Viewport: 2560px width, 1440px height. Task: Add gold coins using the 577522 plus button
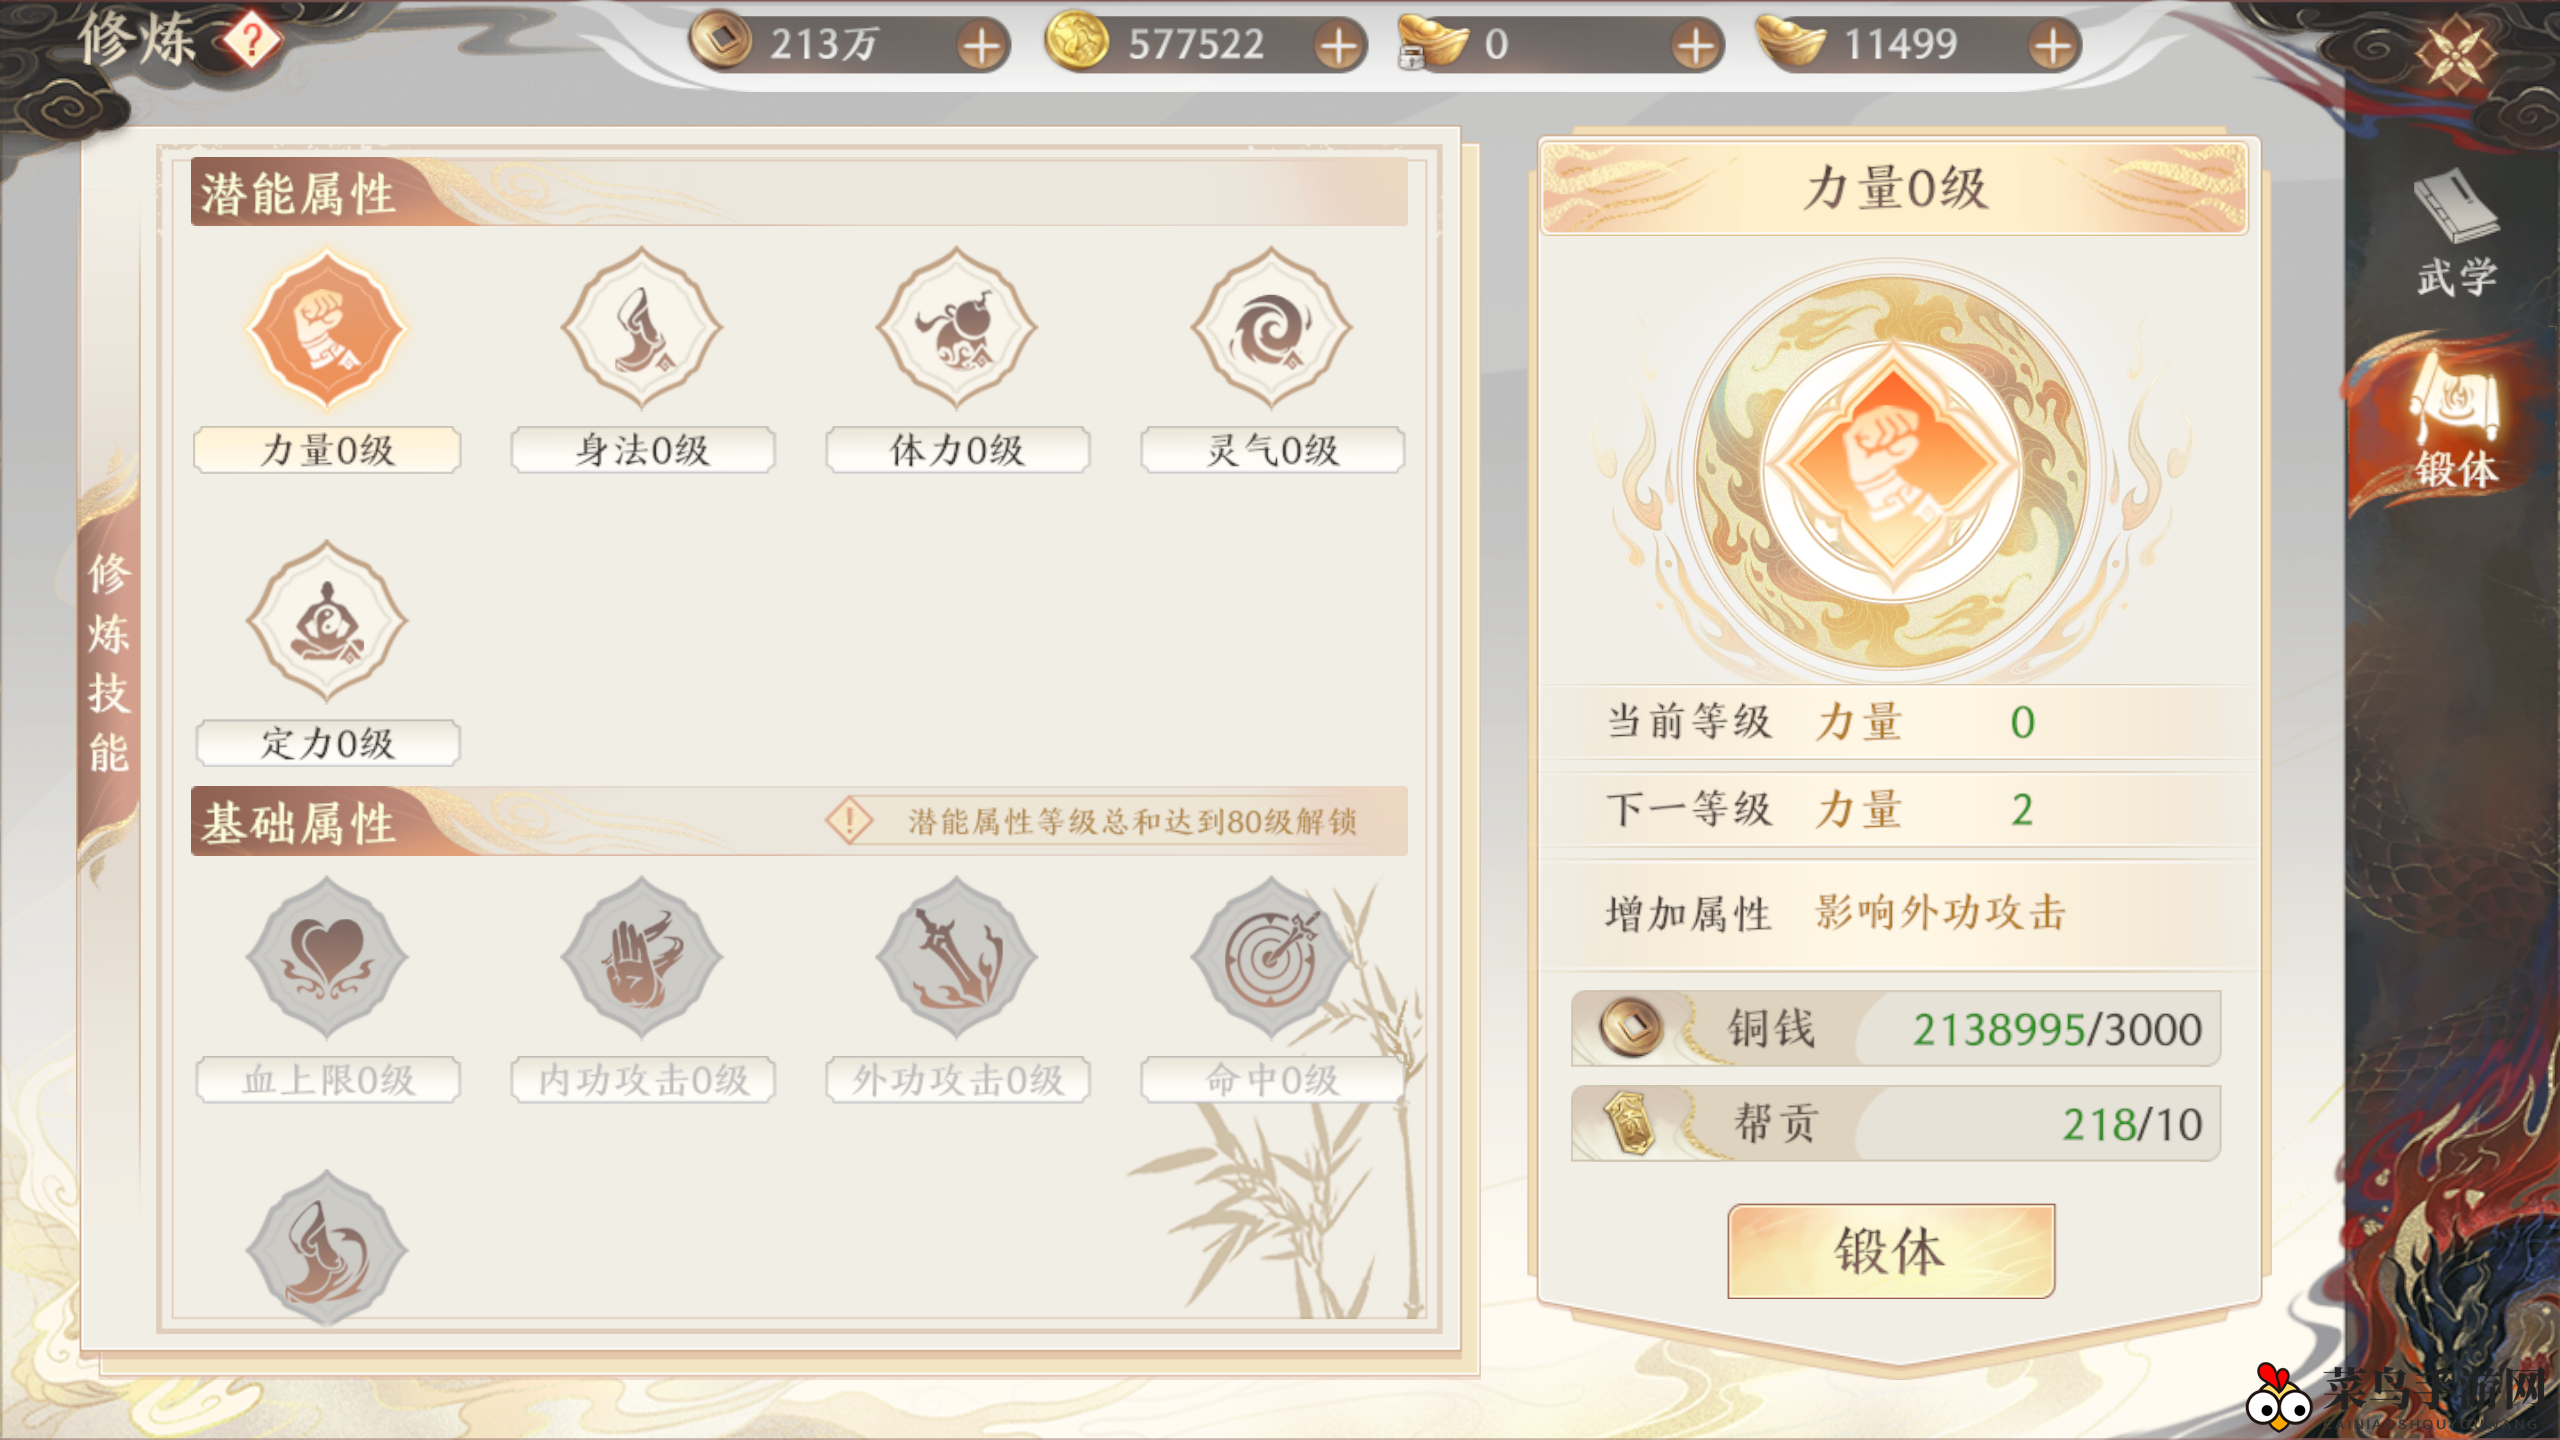click(1339, 46)
